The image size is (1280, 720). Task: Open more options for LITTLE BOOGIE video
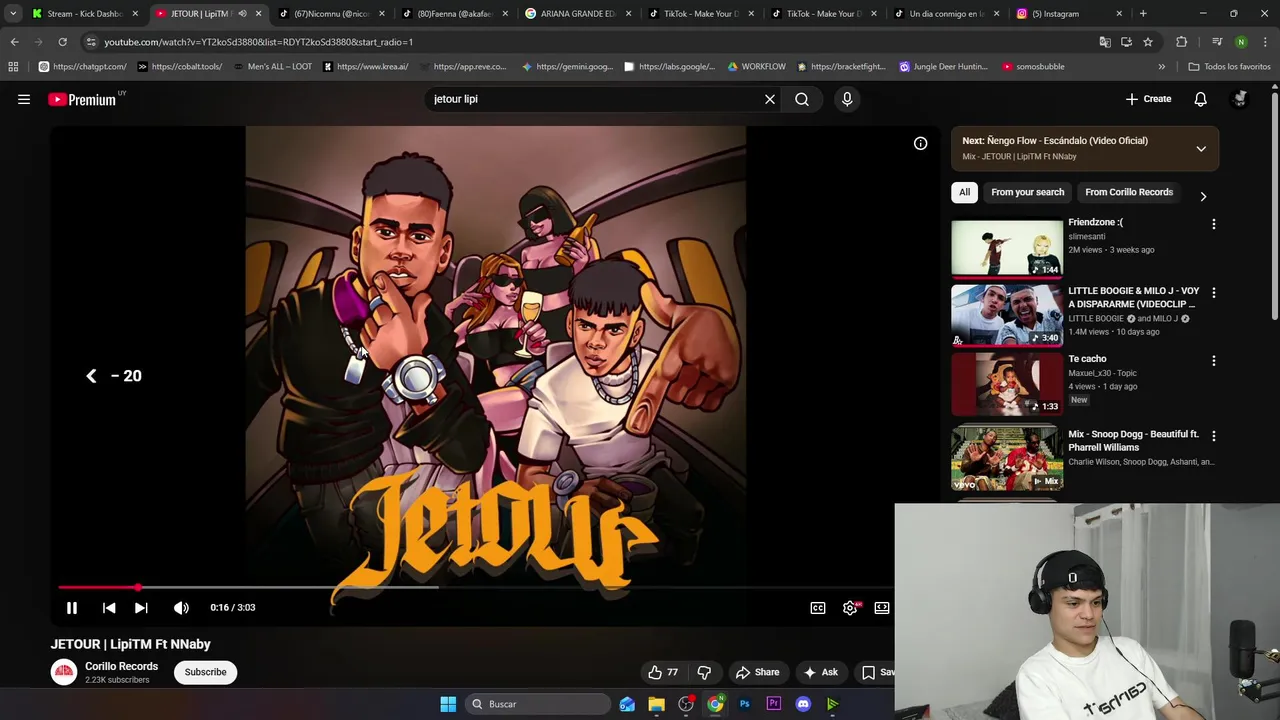(x=1214, y=293)
